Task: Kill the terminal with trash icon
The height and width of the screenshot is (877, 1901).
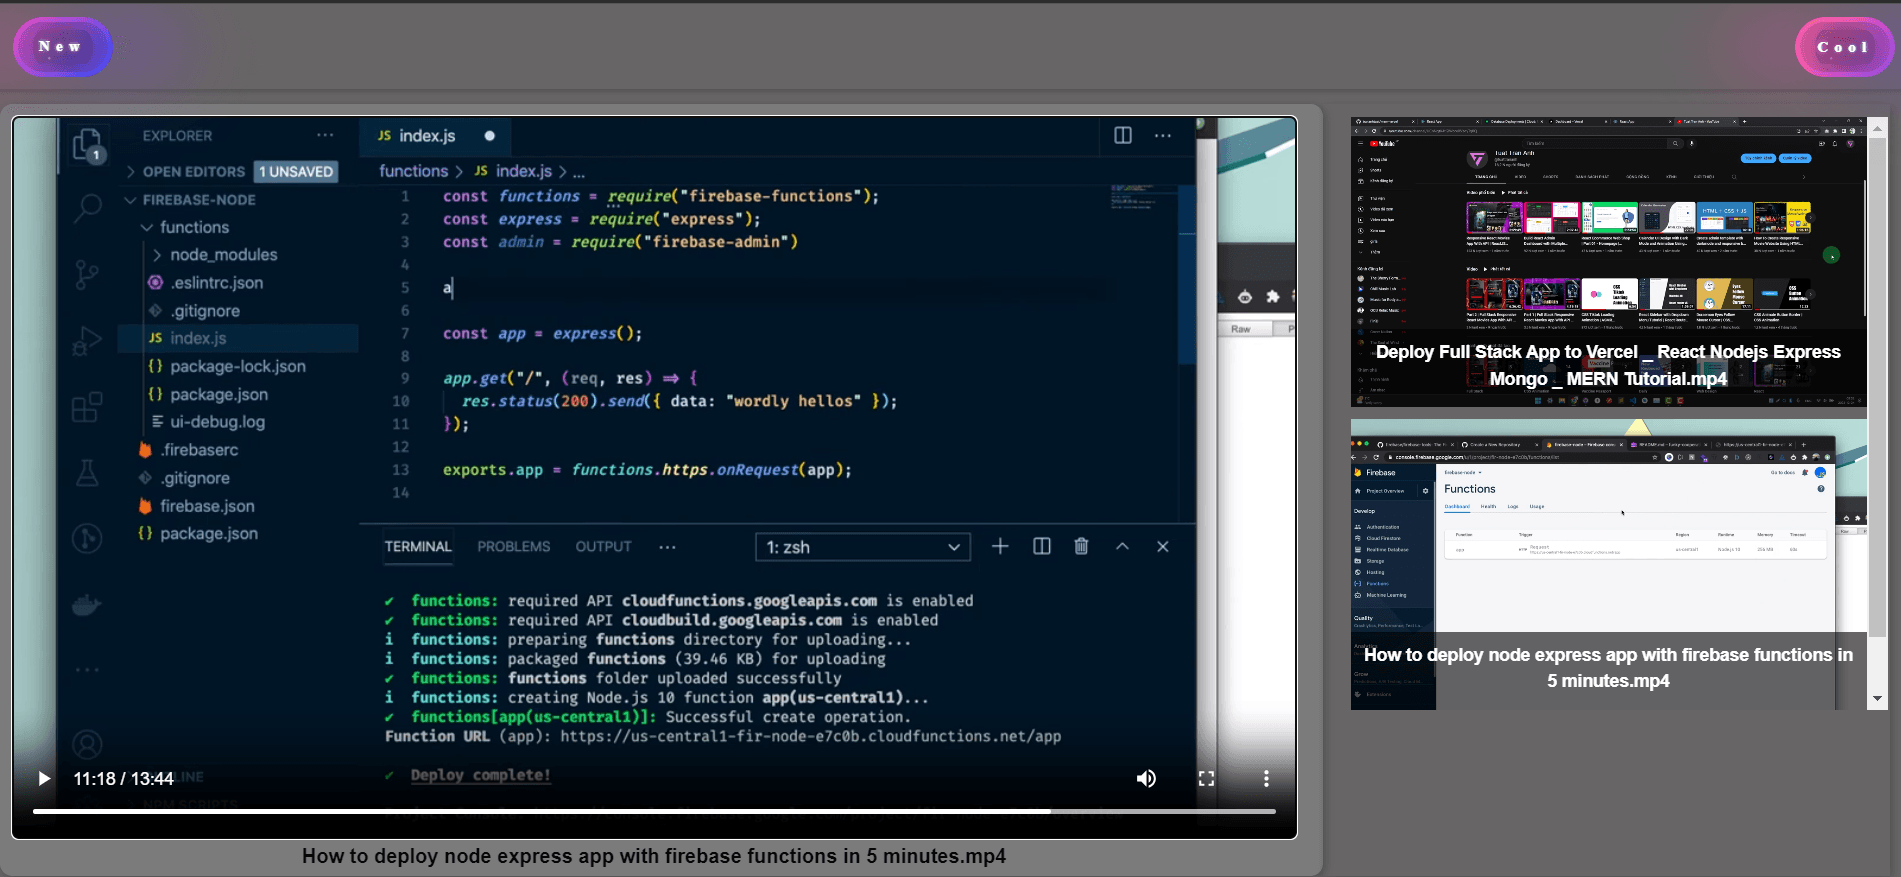Action: pyautogui.click(x=1081, y=546)
